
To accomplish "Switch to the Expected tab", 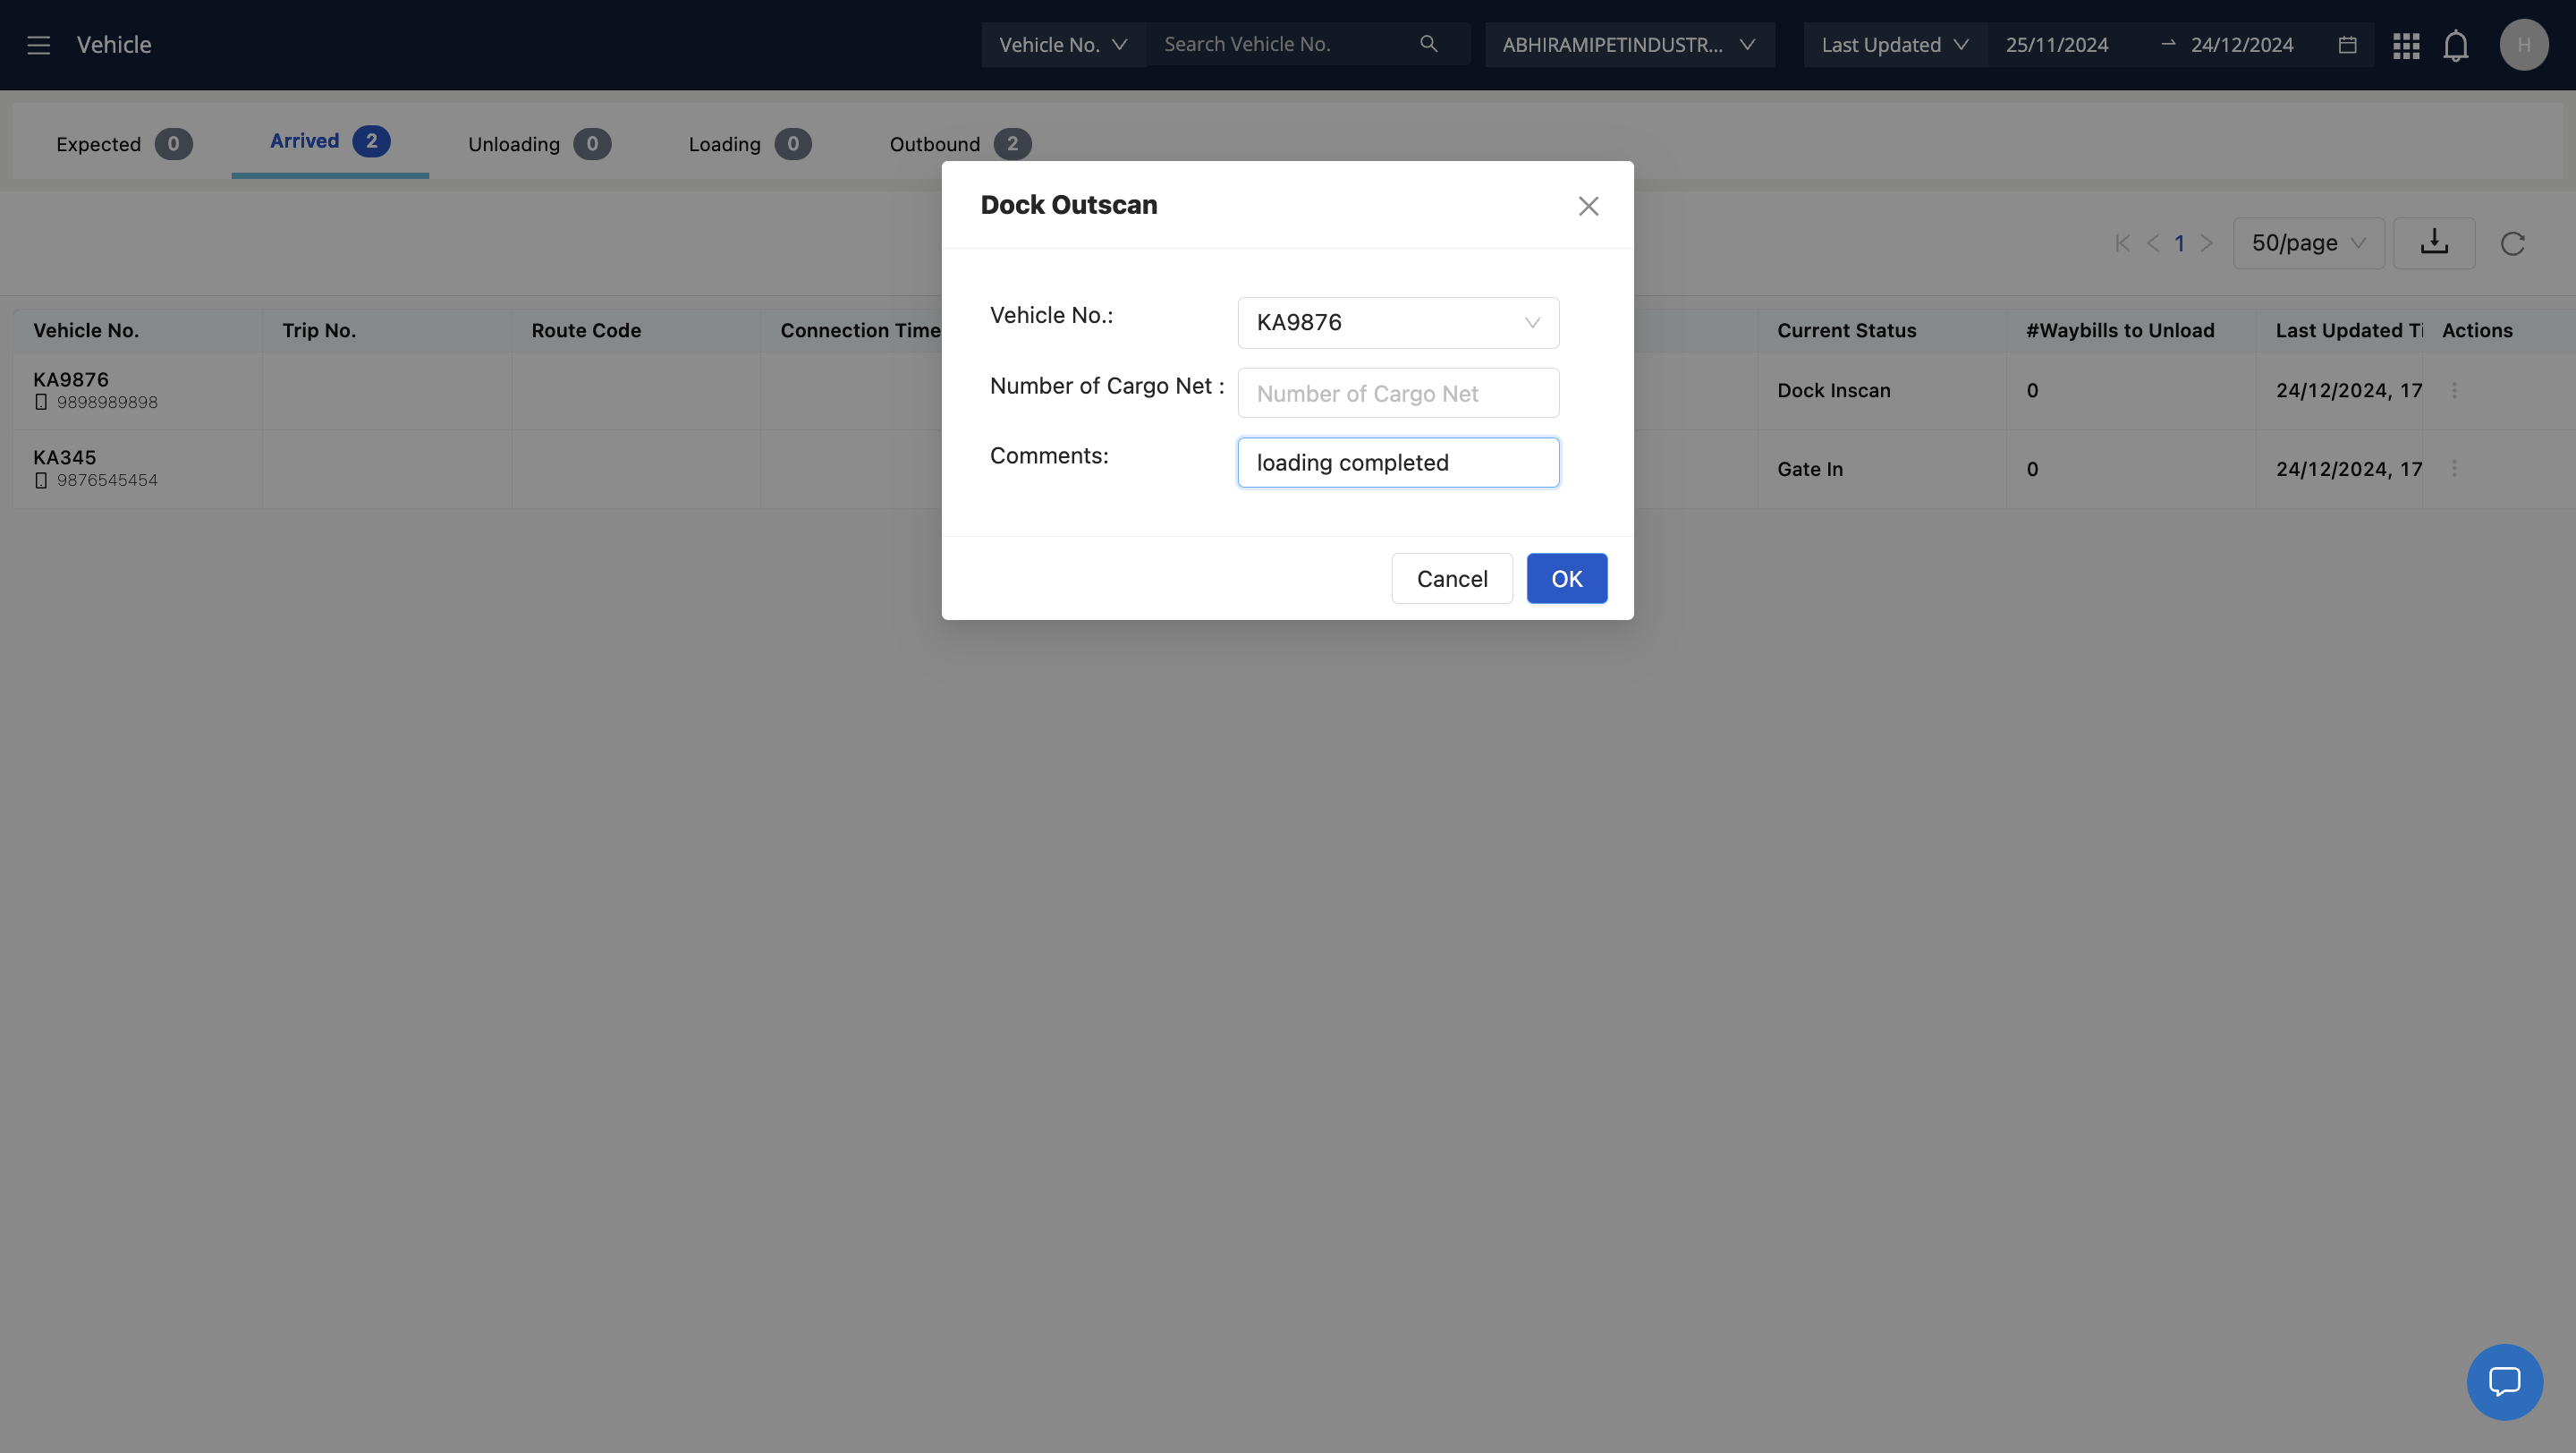I will coord(123,144).
